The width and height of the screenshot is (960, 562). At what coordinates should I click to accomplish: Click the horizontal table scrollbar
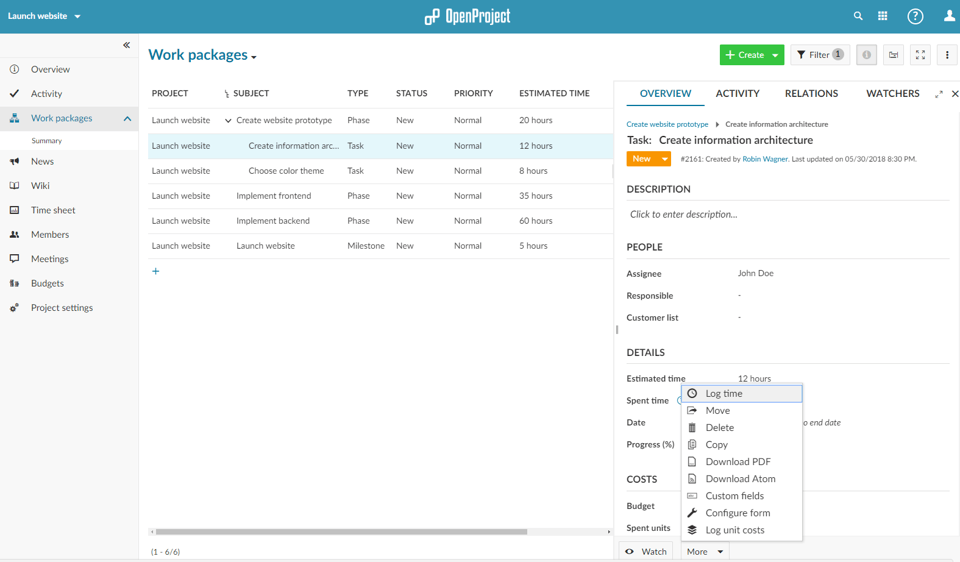[340, 532]
